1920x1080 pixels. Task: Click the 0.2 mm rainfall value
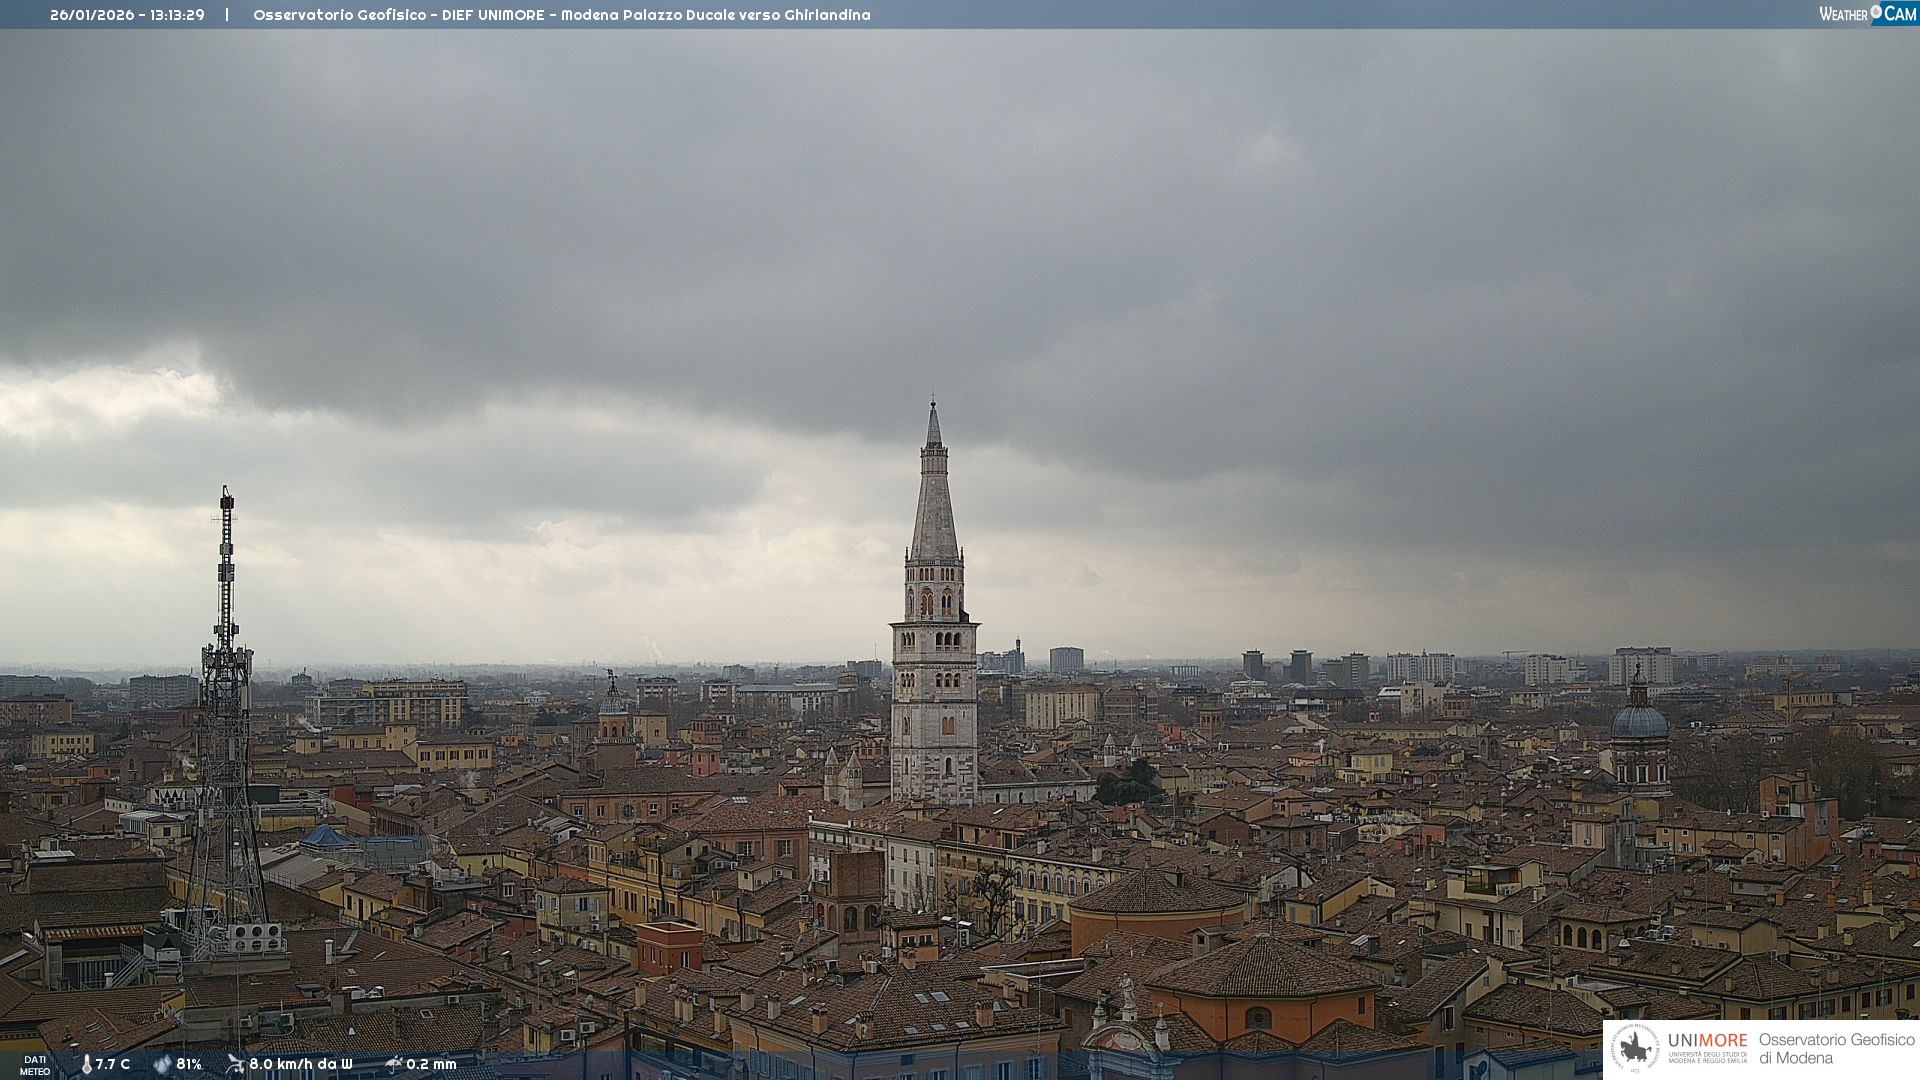click(x=431, y=1064)
